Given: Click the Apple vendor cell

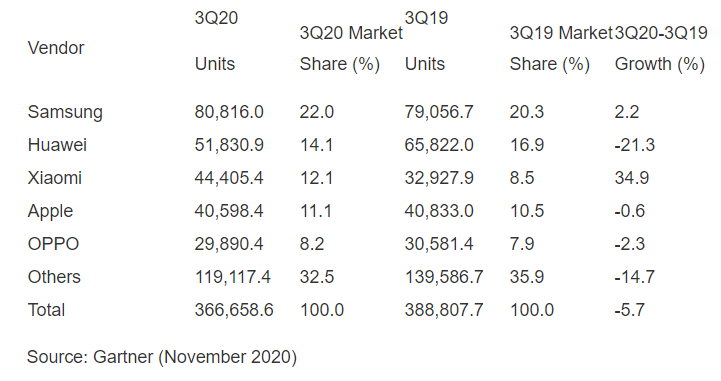Looking at the screenshot, I should 51,211.
